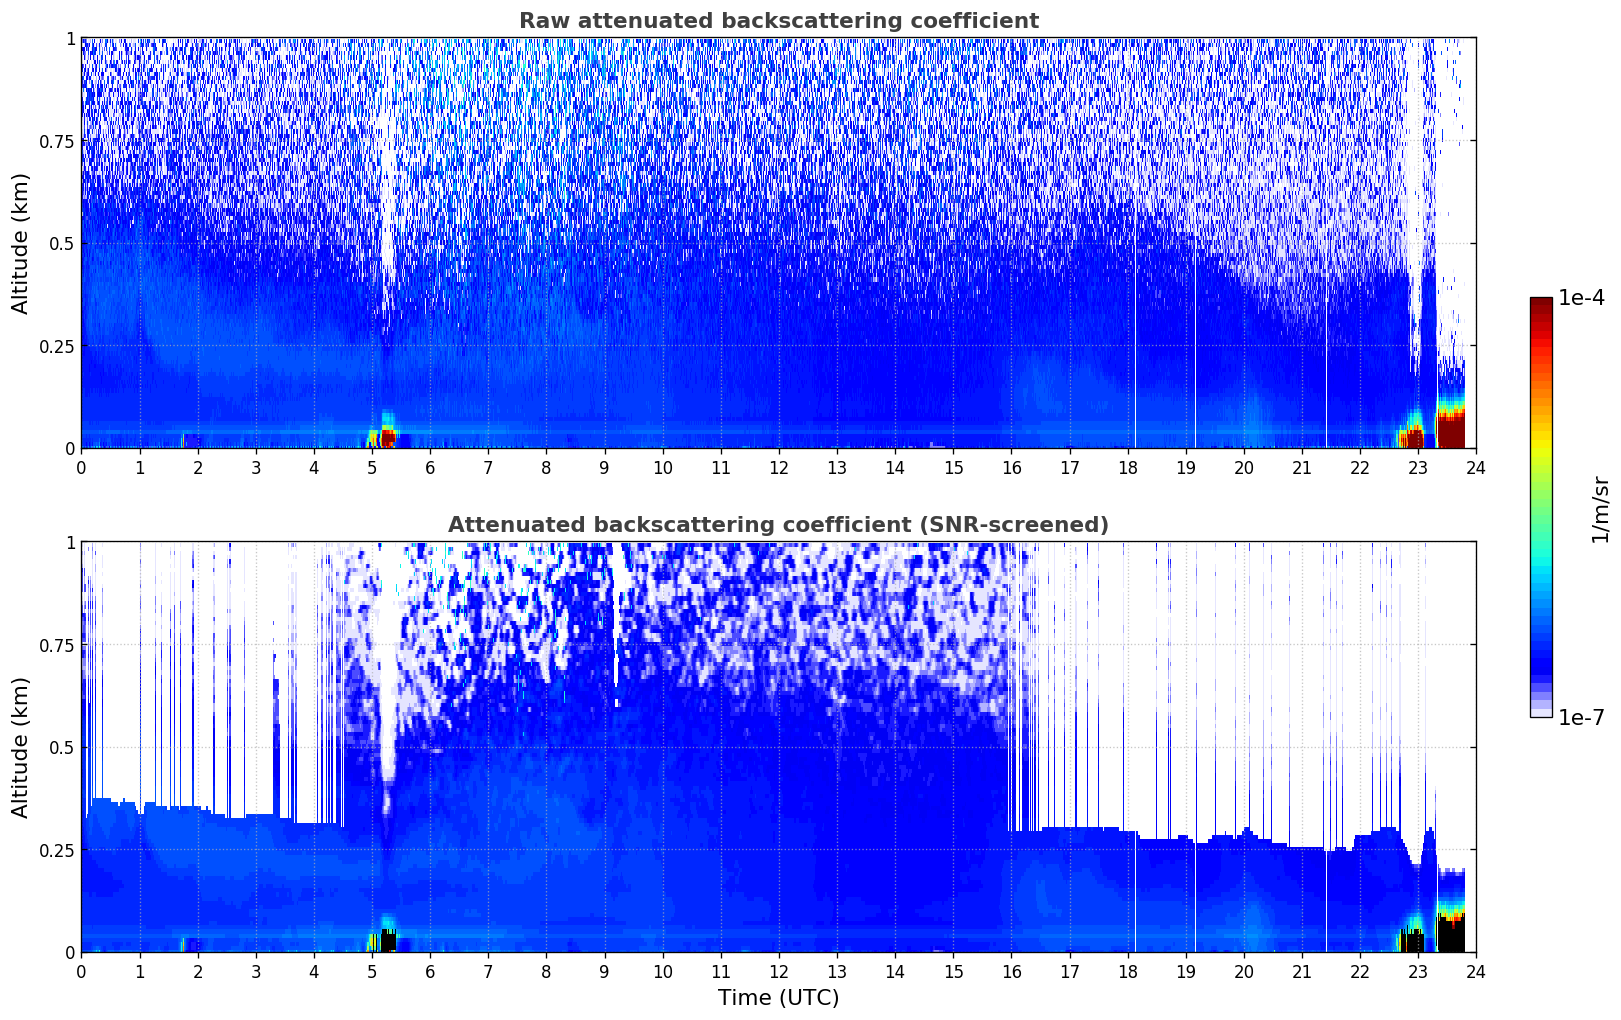Click the '0.75' altitude tick on top plot

(56, 141)
